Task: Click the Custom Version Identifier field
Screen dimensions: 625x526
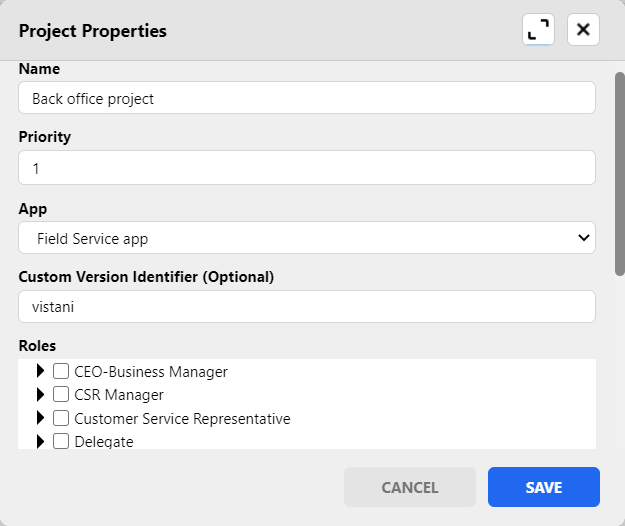Action: 307,307
